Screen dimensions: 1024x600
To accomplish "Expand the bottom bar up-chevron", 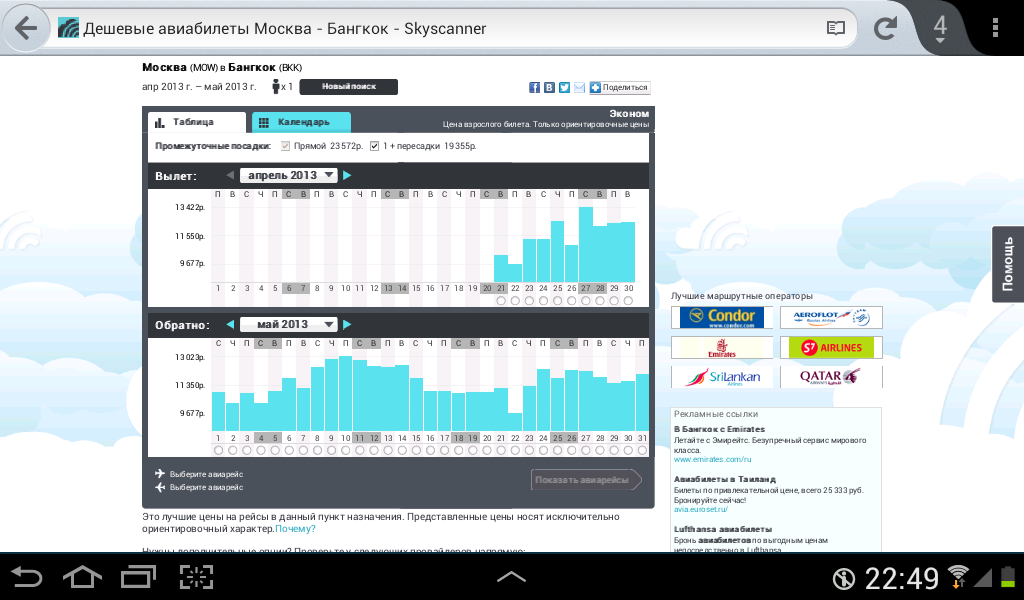I will [x=511, y=577].
